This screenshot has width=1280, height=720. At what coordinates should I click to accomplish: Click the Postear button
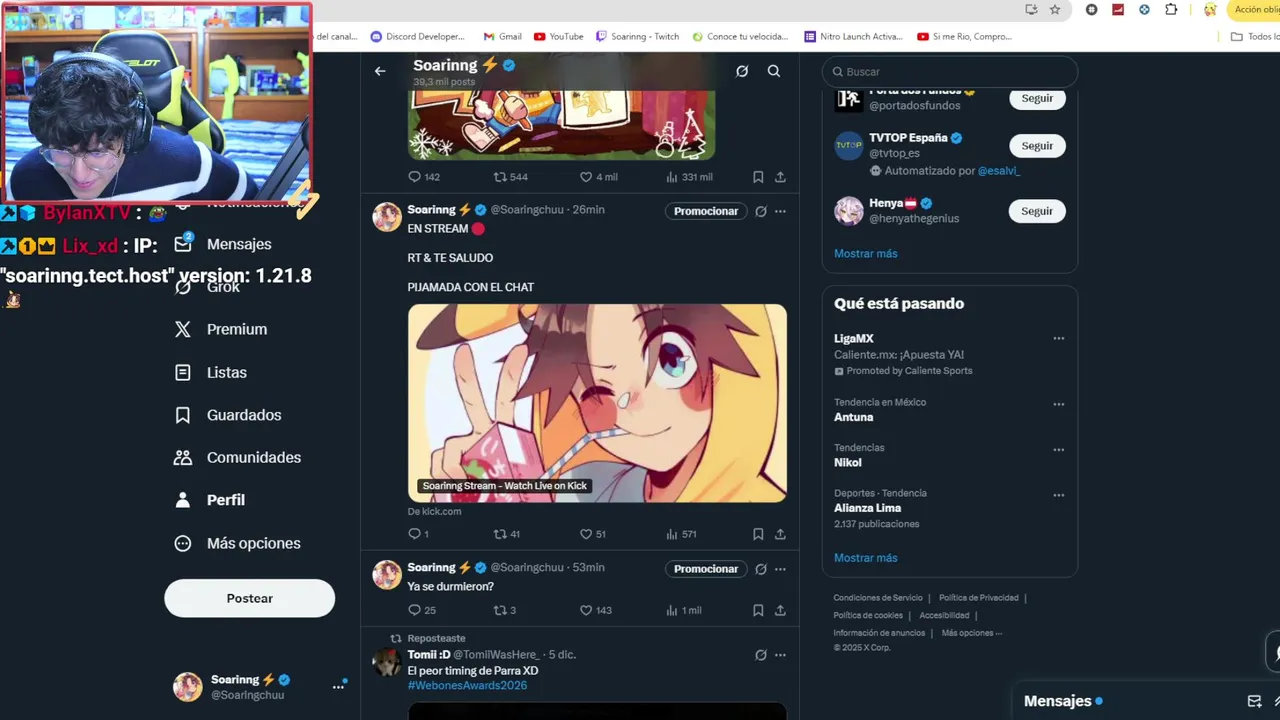pyautogui.click(x=249, y=598)
